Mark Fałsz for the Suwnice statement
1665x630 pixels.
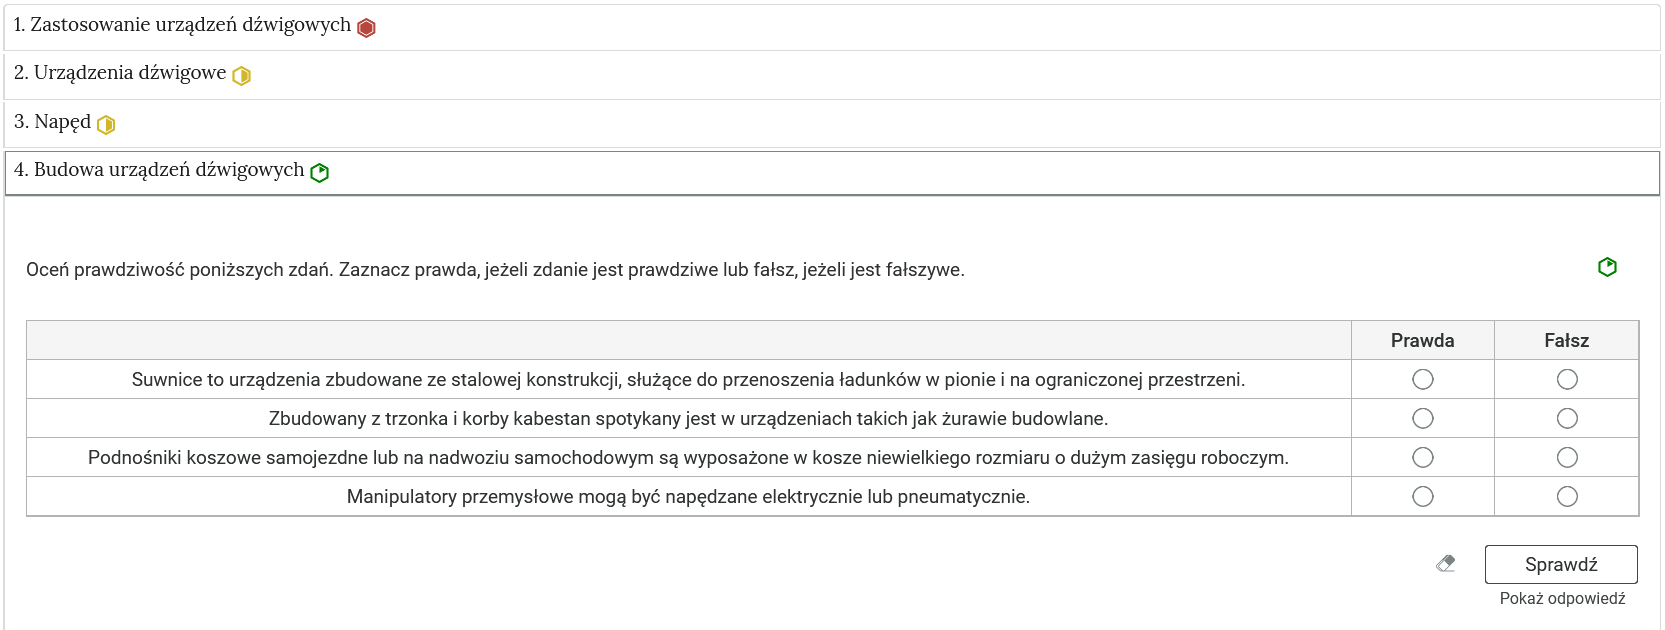click(x=1567, y=379)
